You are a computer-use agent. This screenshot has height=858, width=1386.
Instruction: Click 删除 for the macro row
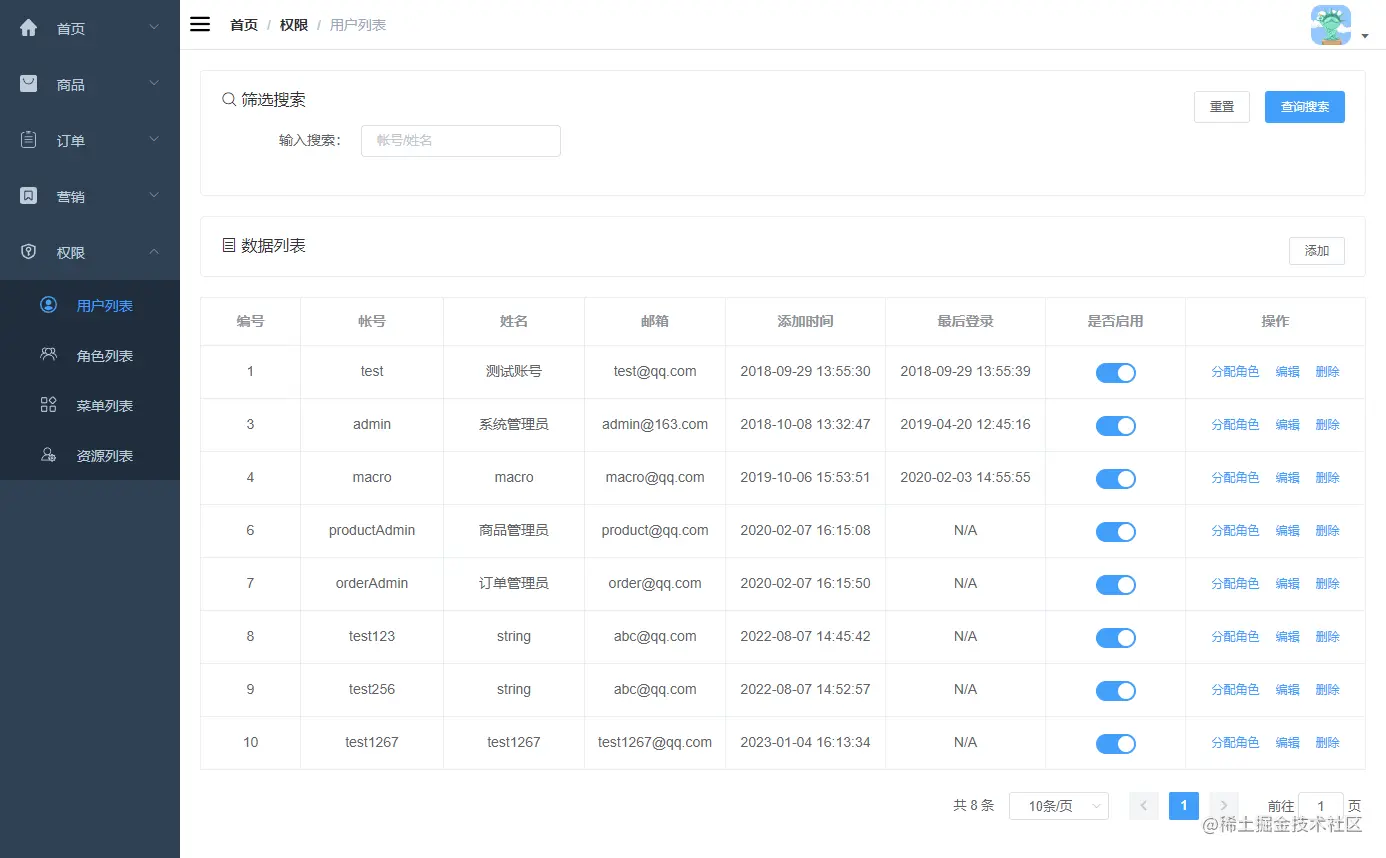click(1328, 477)
